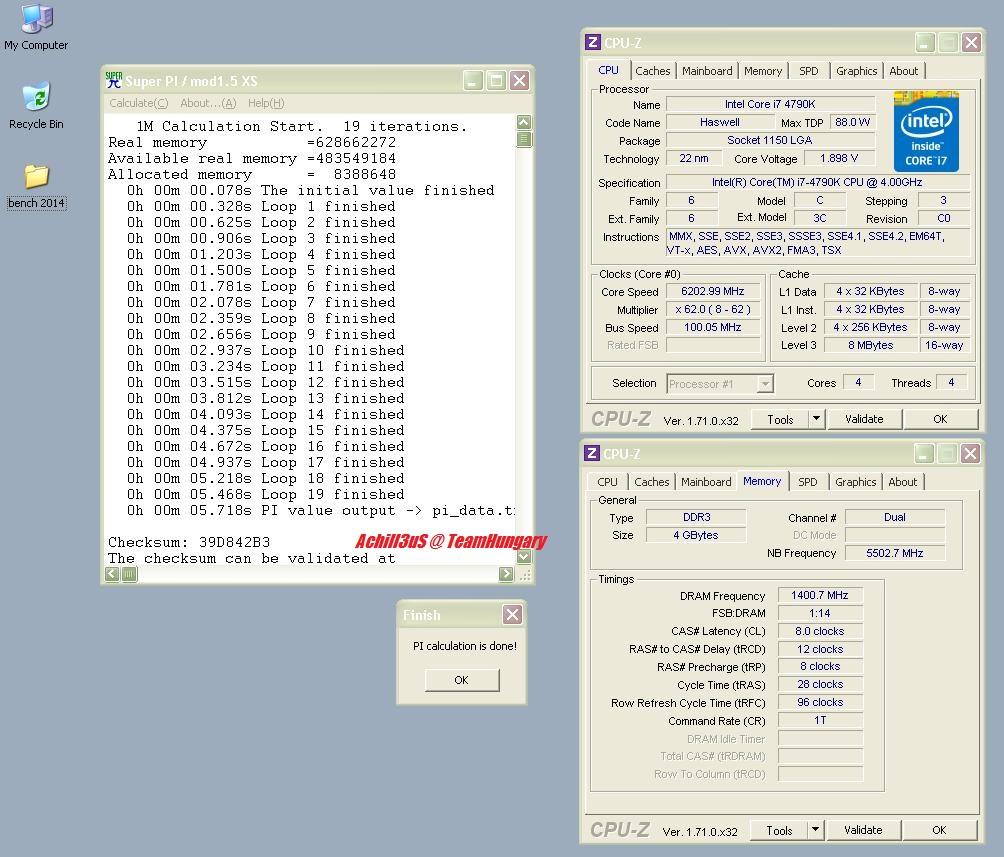The width and height of the screenshot is (1004, 857).
Task: Switch to Graphics tab in upper CPU-Z
Action: pos(856,71)
